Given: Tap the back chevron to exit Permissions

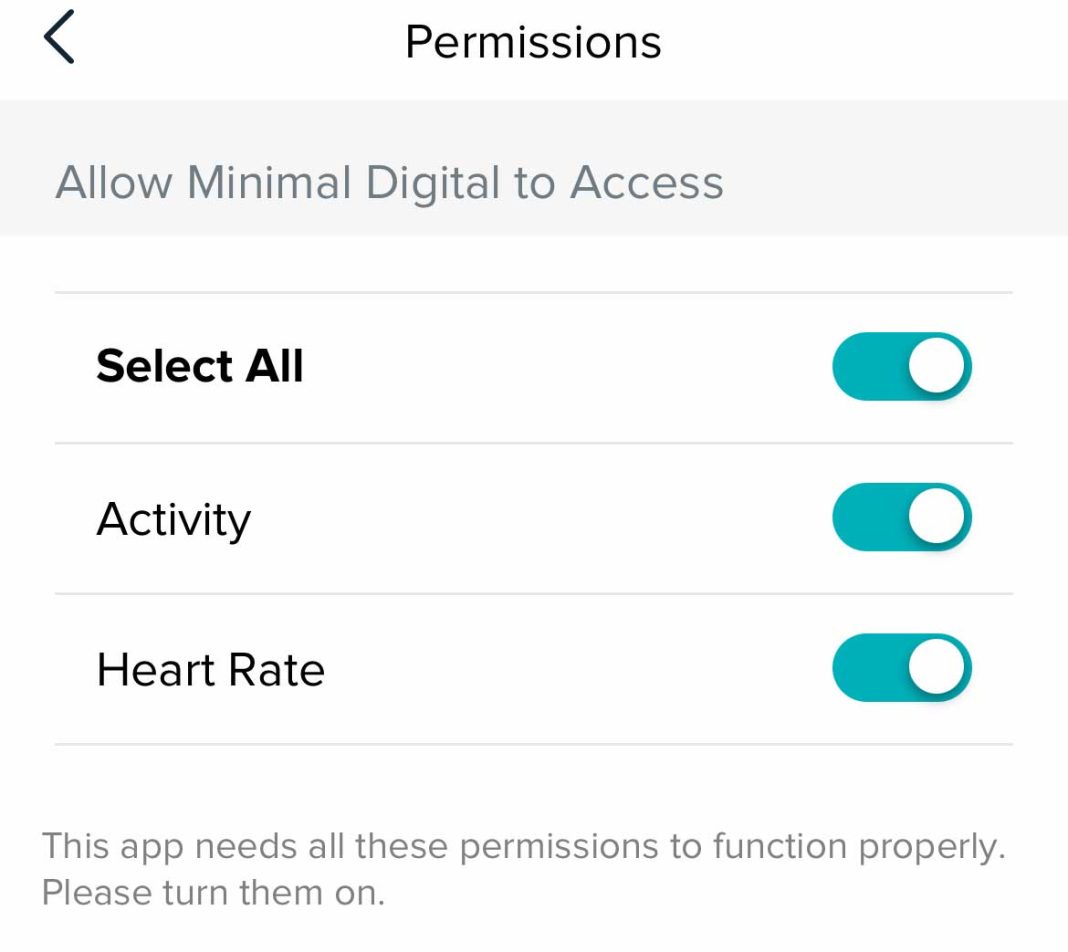Looking at the screenshot, I should pos(60,38).
